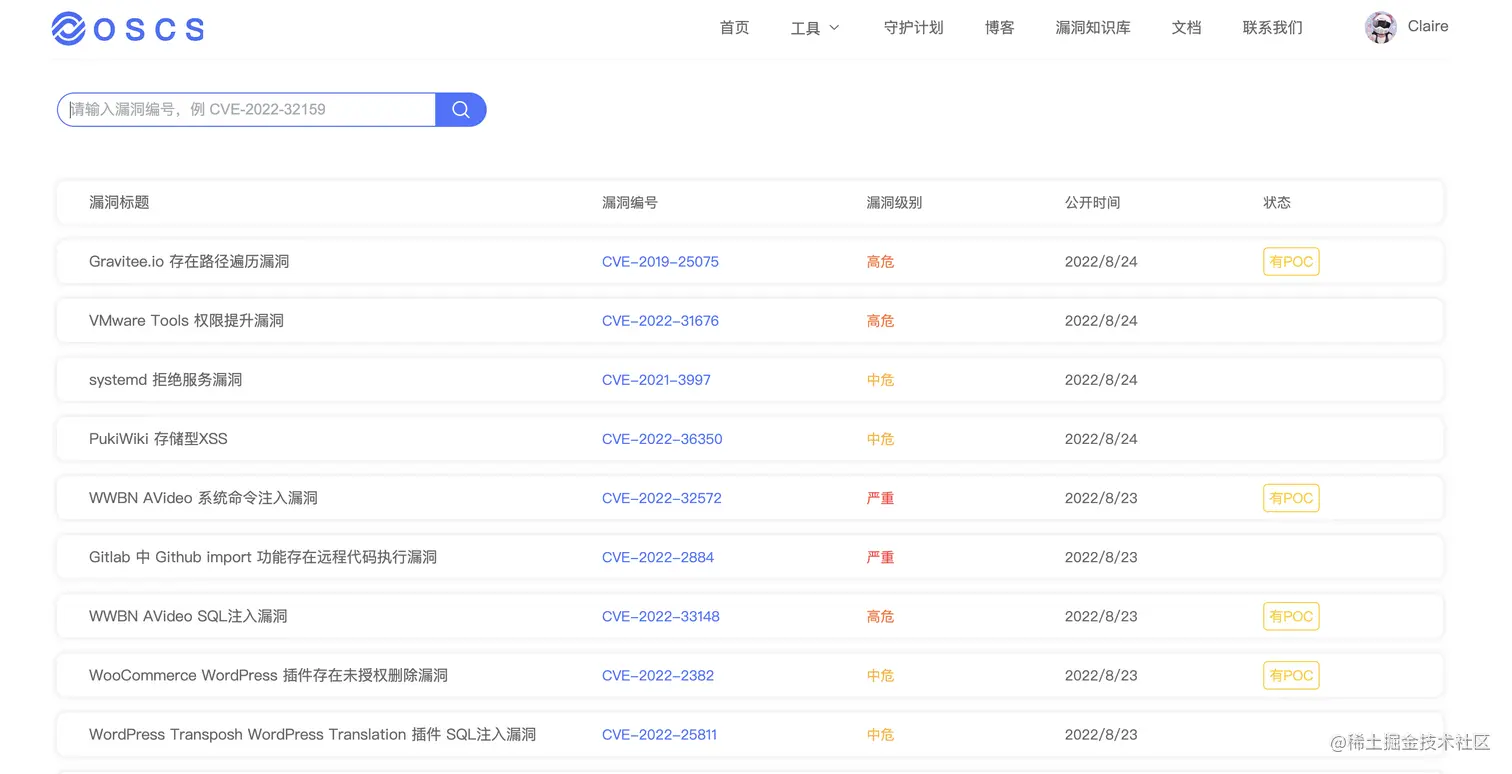Focus the 漏洞编号 search input field
Viewport: 1512px width, 774px height.
(x=247, y=110)
